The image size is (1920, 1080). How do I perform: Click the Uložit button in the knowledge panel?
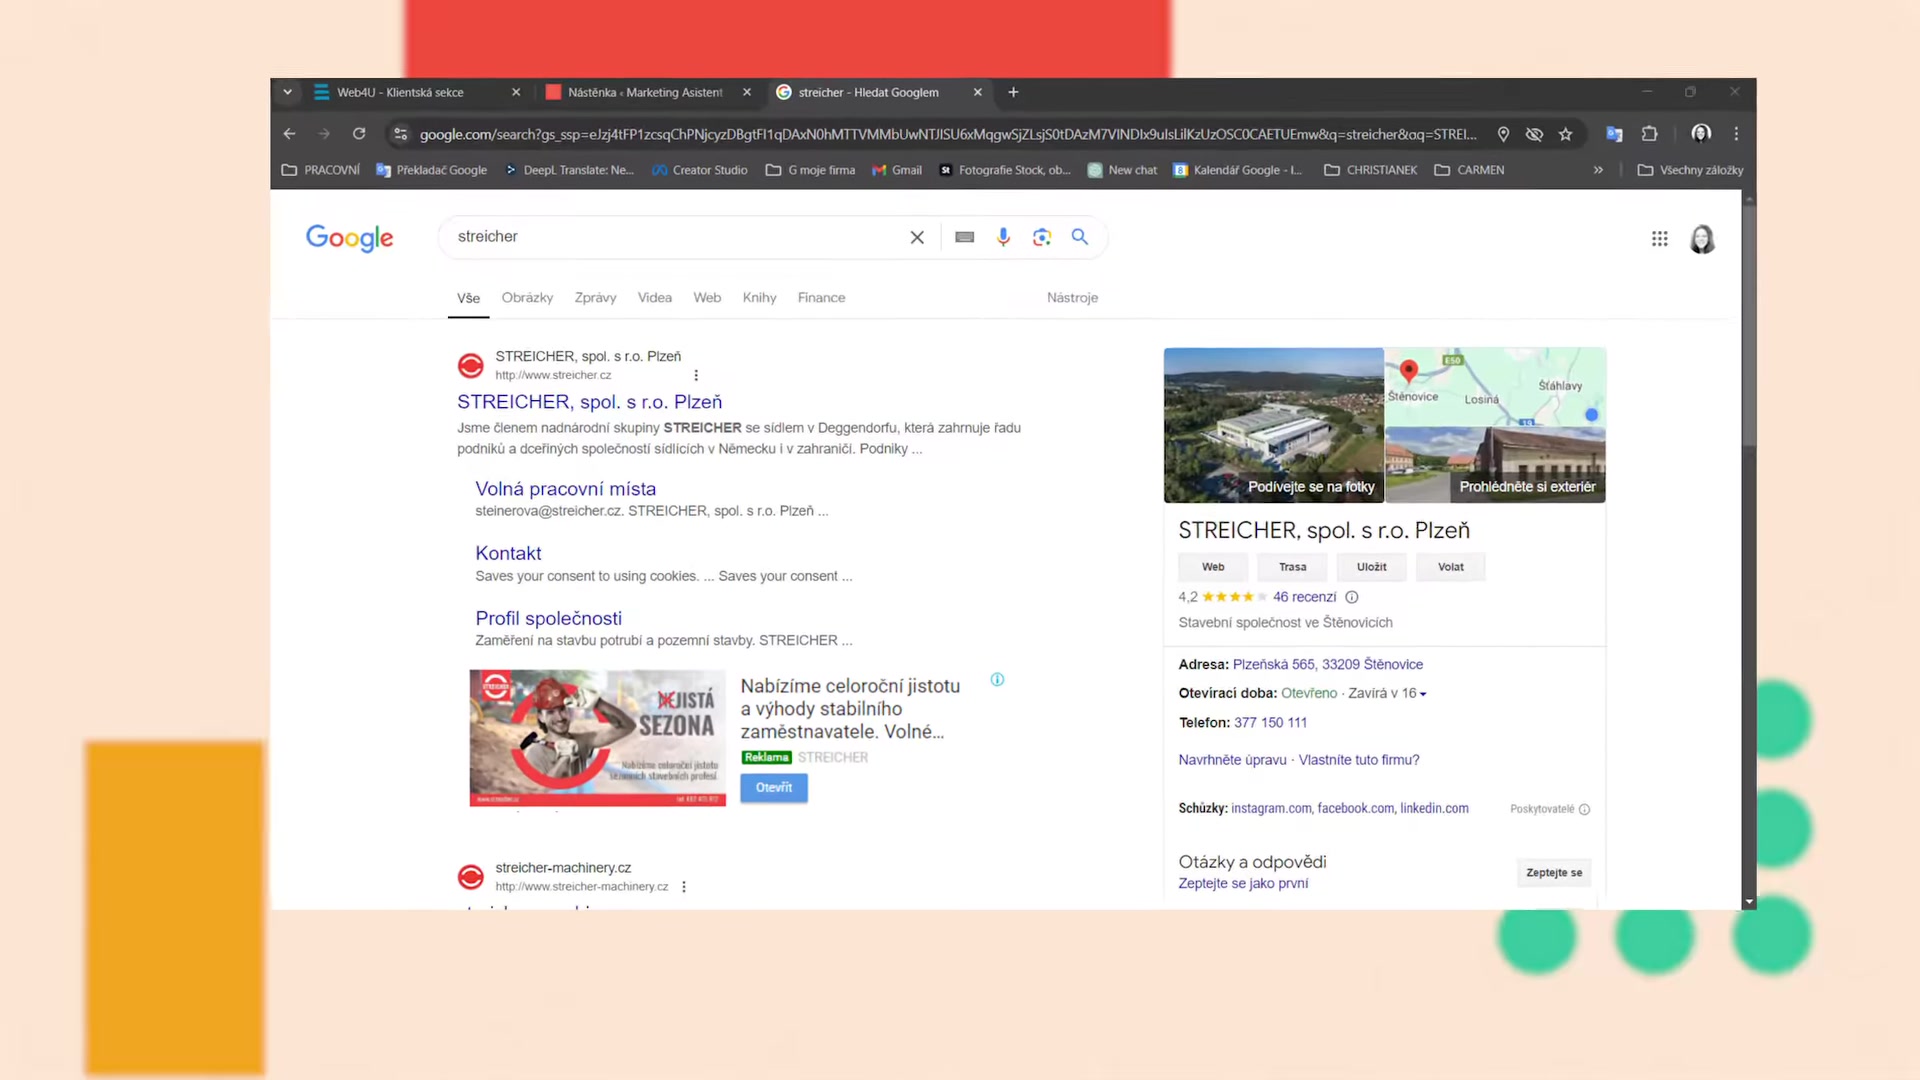pos(1371,567)
